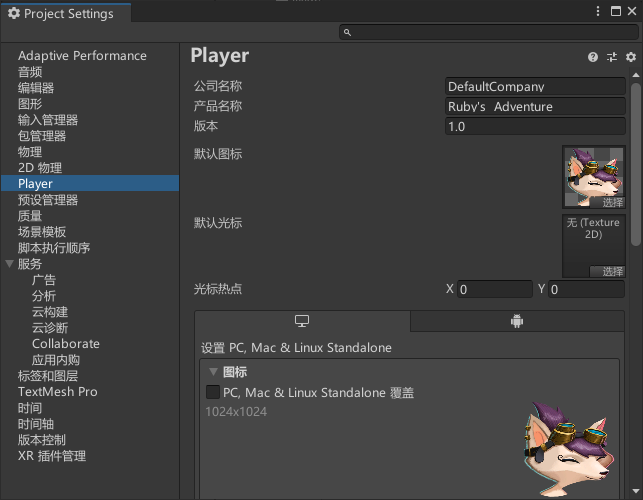This screenshot has width=643, height=500.
Task: Select Player in the sidebar list
Action: [x=90, y=183]
